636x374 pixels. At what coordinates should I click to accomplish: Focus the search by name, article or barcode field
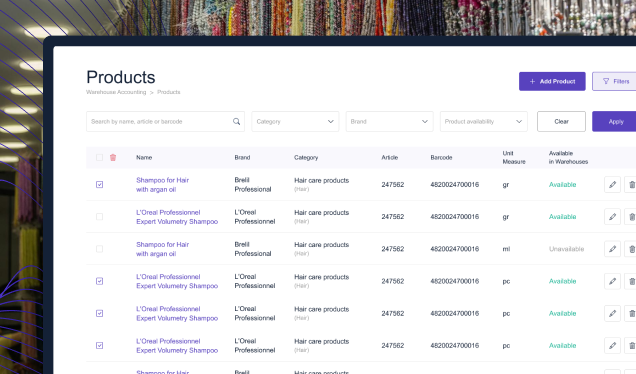(x=165, y=121)
